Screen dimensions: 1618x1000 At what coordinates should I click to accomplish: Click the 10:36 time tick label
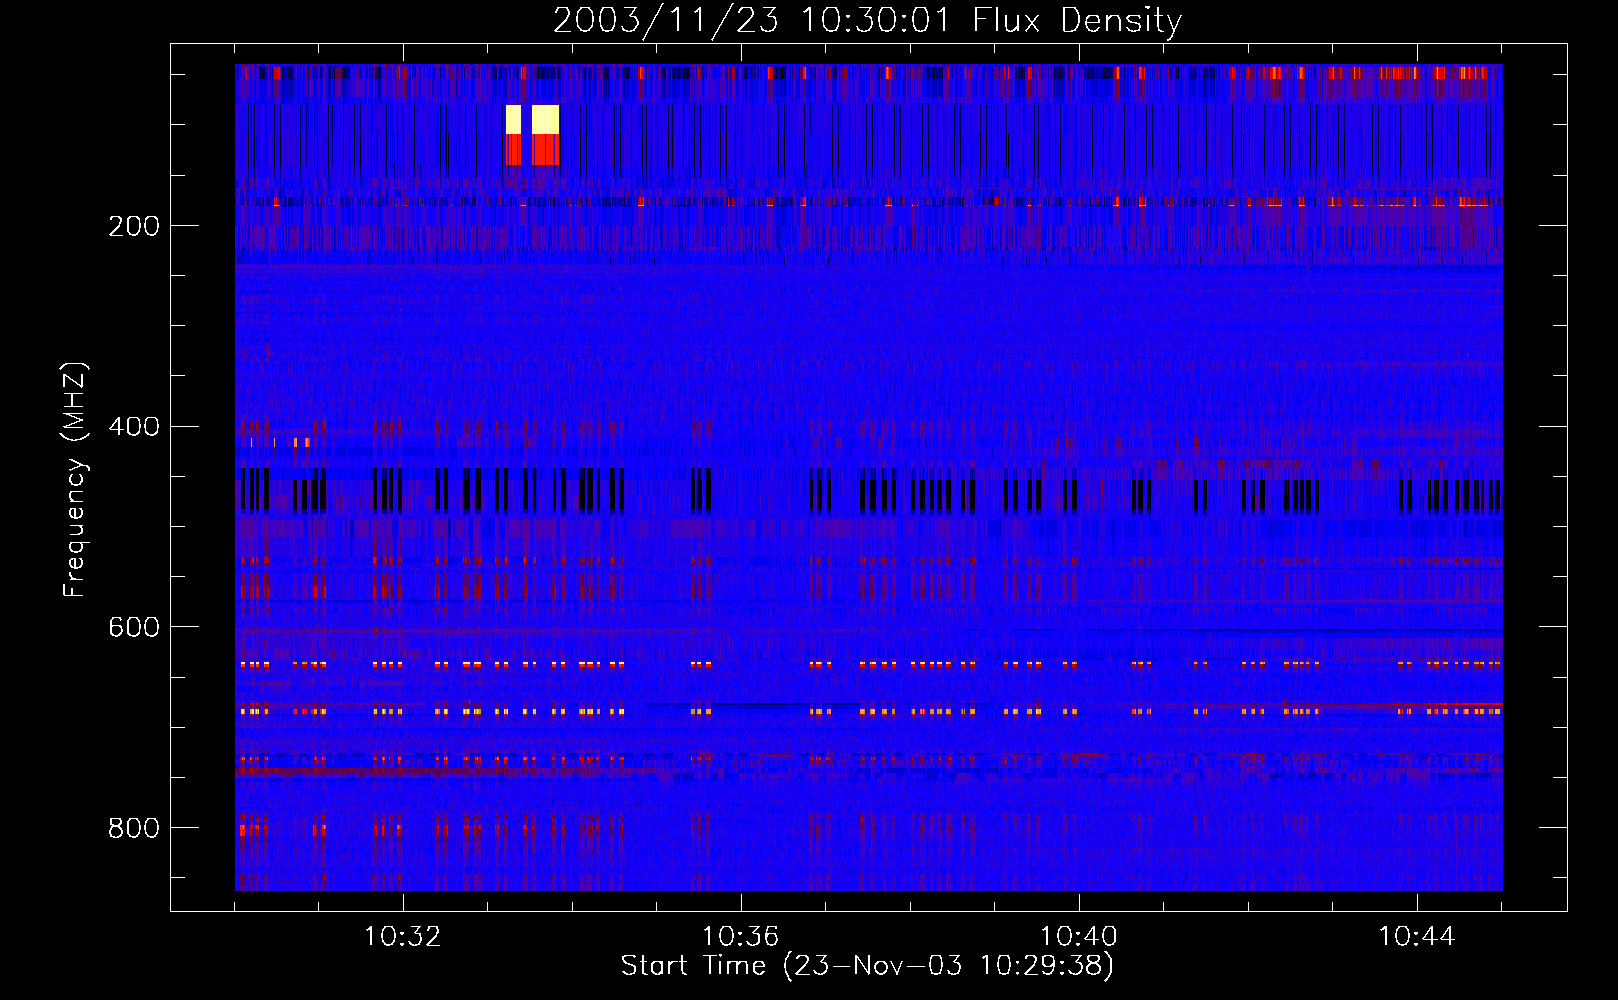[x=741, y=937]
